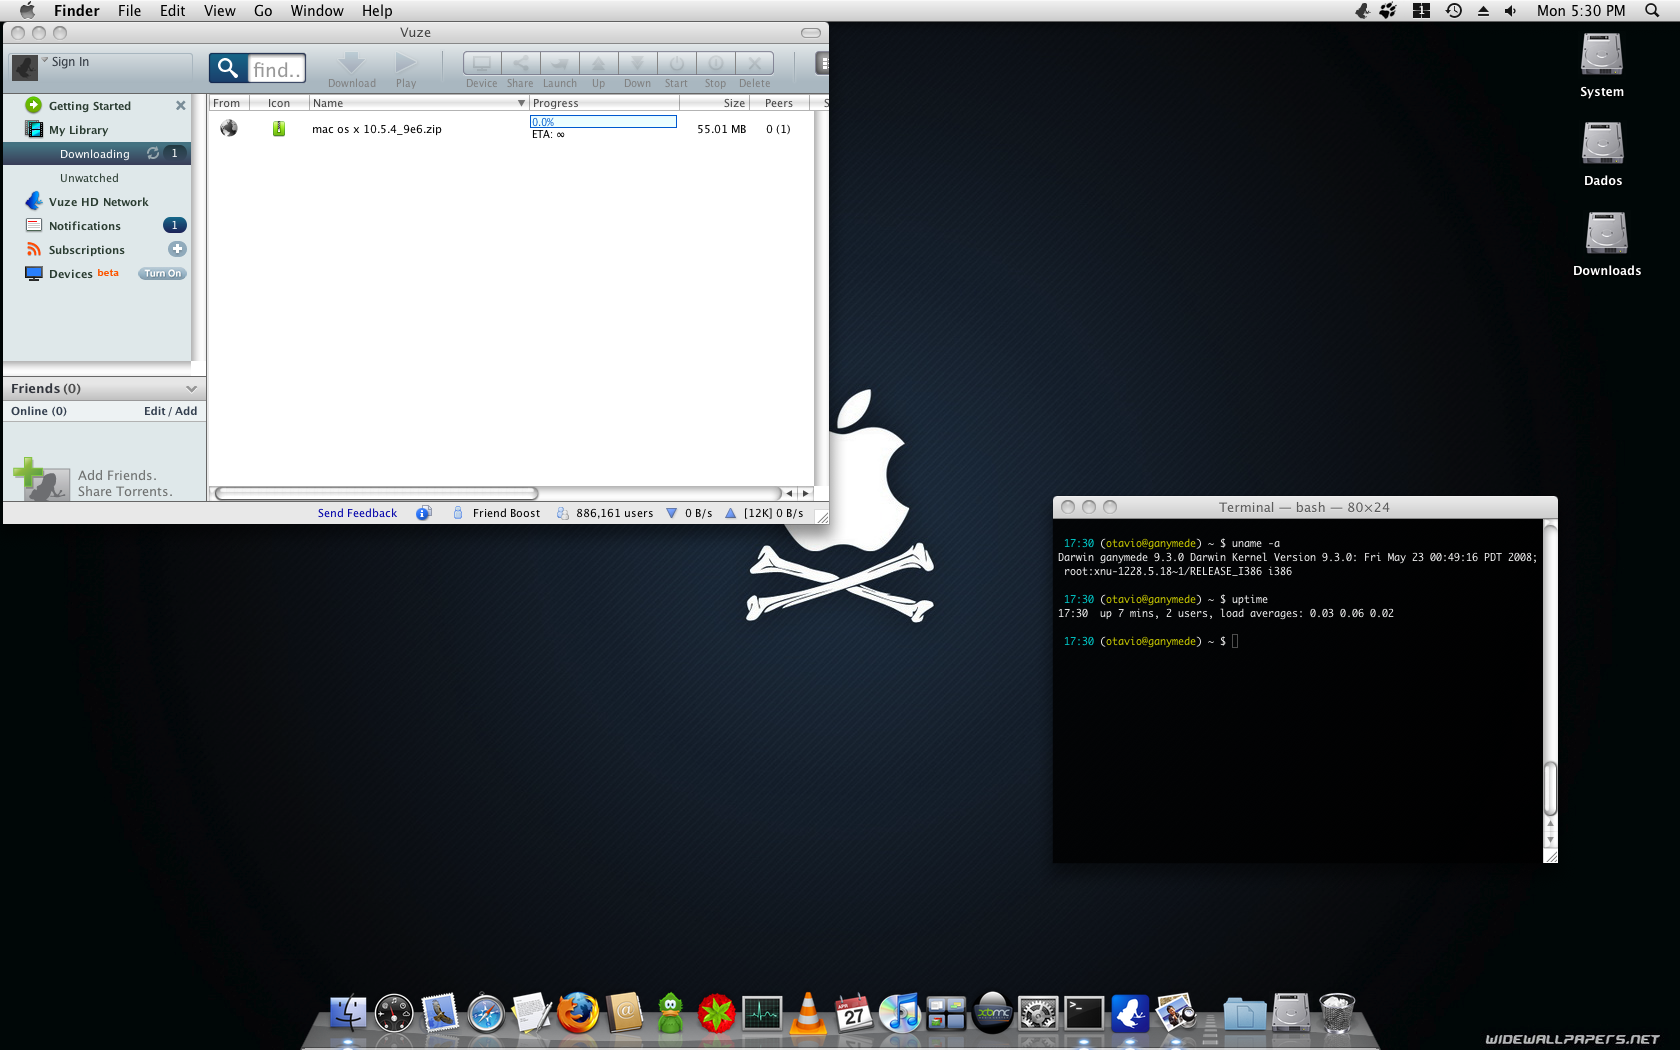Click the Stop torrent toolbar button
This screenshot has width=1680, height=1050.
pos(715,63)
